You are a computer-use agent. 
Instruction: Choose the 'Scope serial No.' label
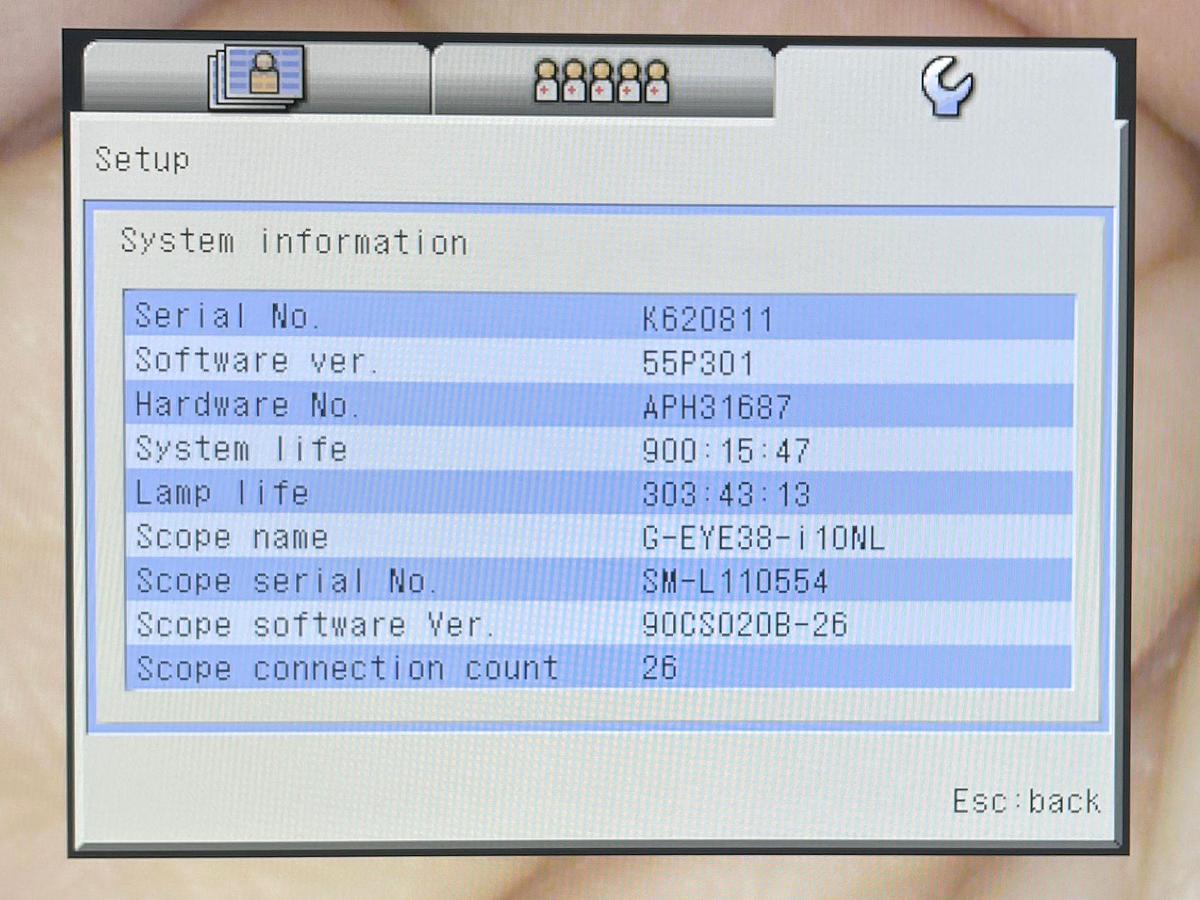286,581
